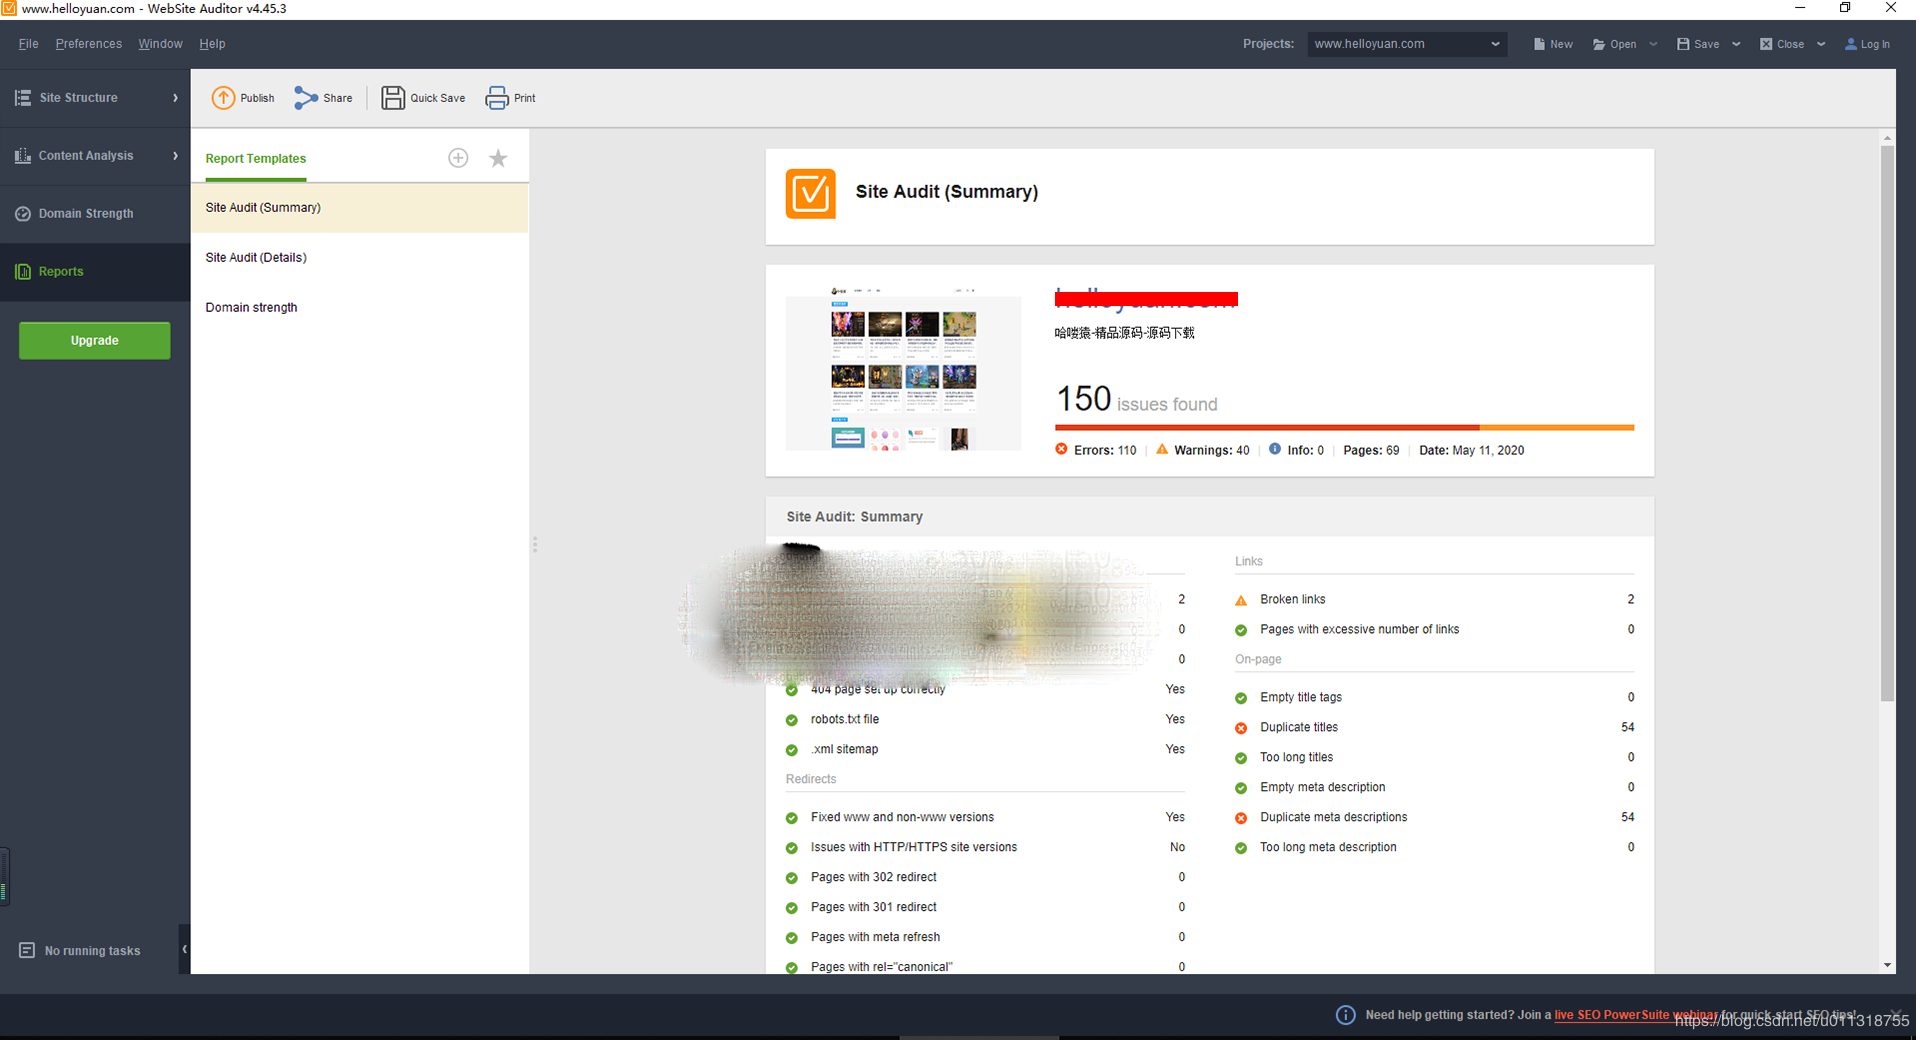The image size is (1920, 1040).
Task: Click the Open project button
Action: [x=1614, y=44]
